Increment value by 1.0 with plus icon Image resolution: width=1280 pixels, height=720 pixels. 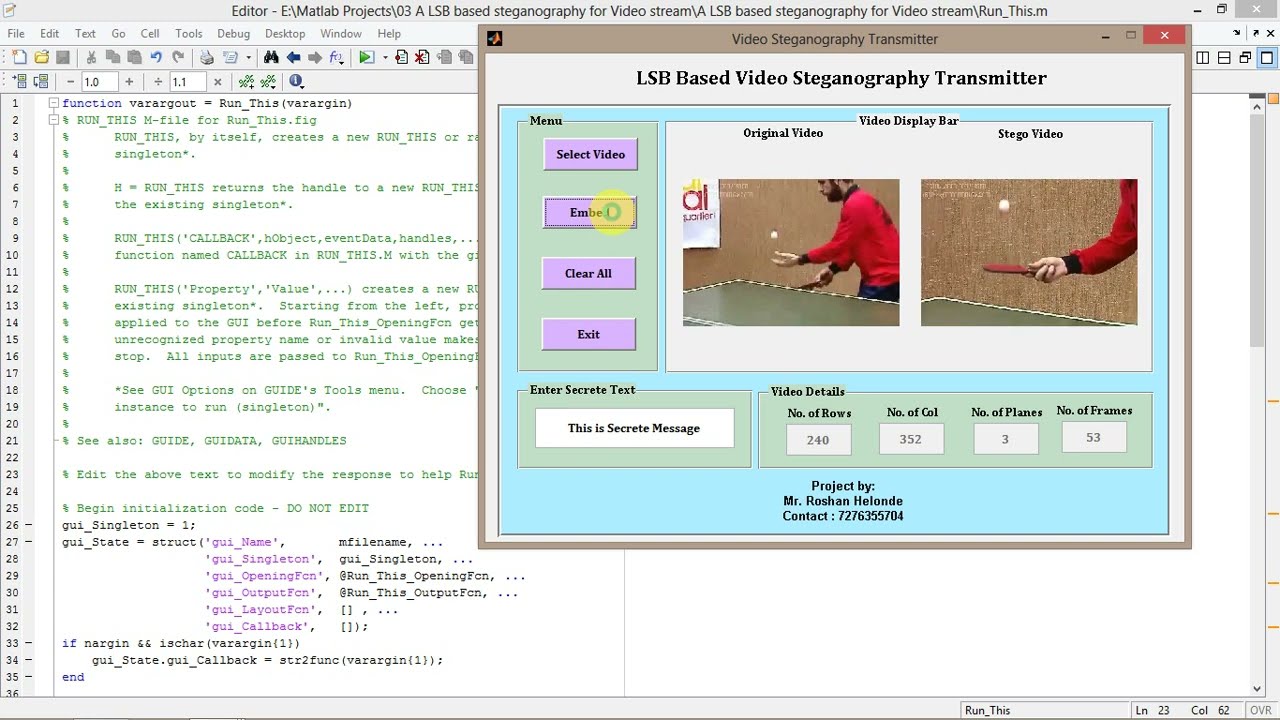tap(129, 81)
